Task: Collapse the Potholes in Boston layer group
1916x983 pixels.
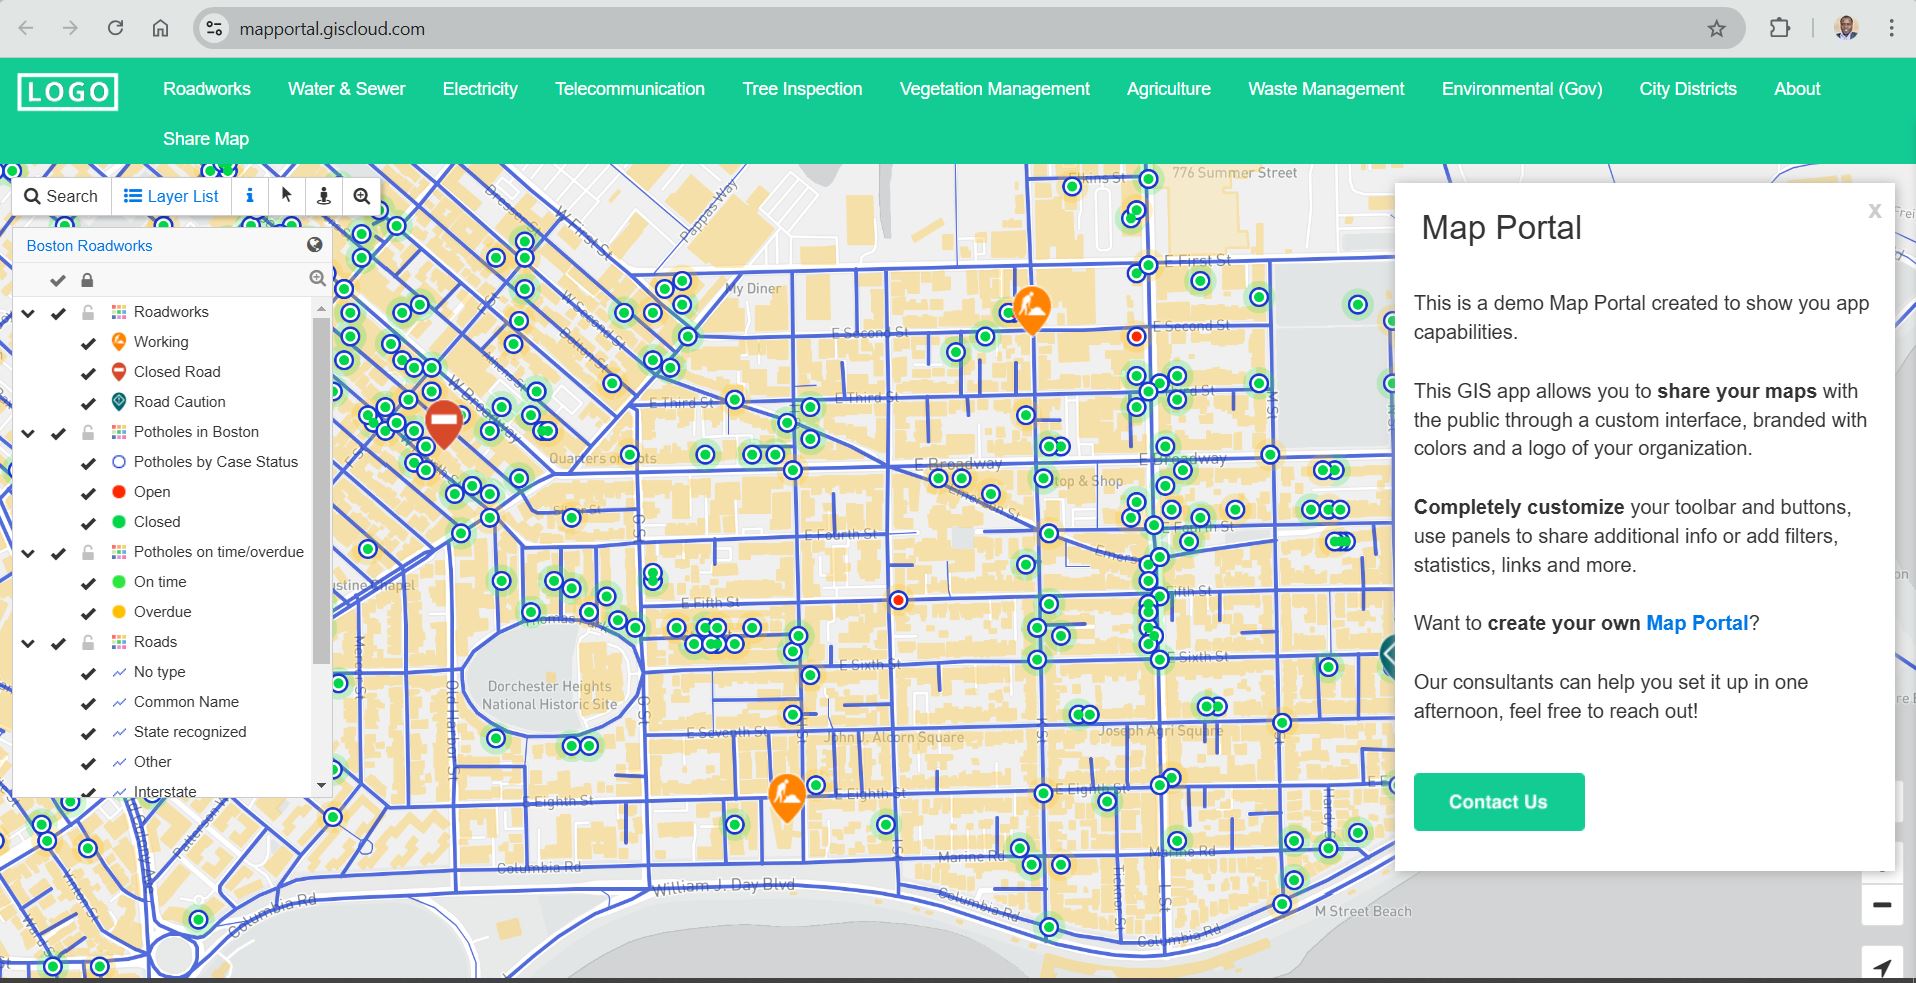Action: tap(28, 432)
